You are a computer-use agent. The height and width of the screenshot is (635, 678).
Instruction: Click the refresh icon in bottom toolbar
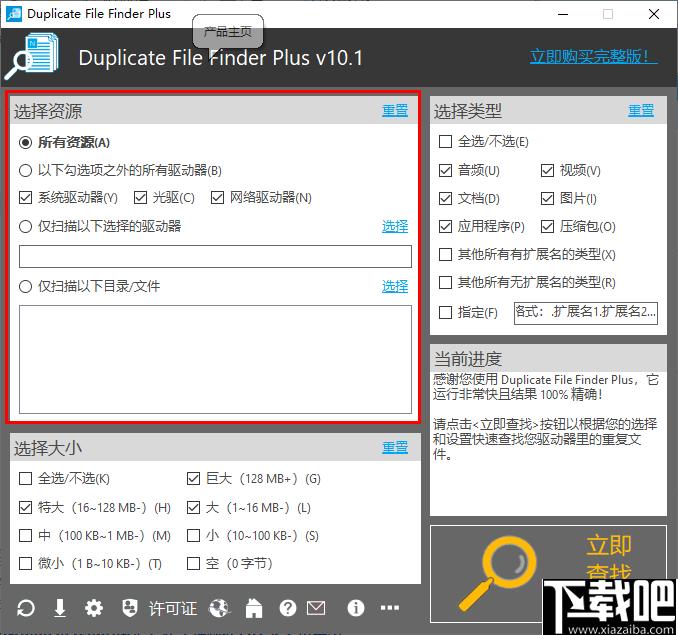[x=26, y=608]
